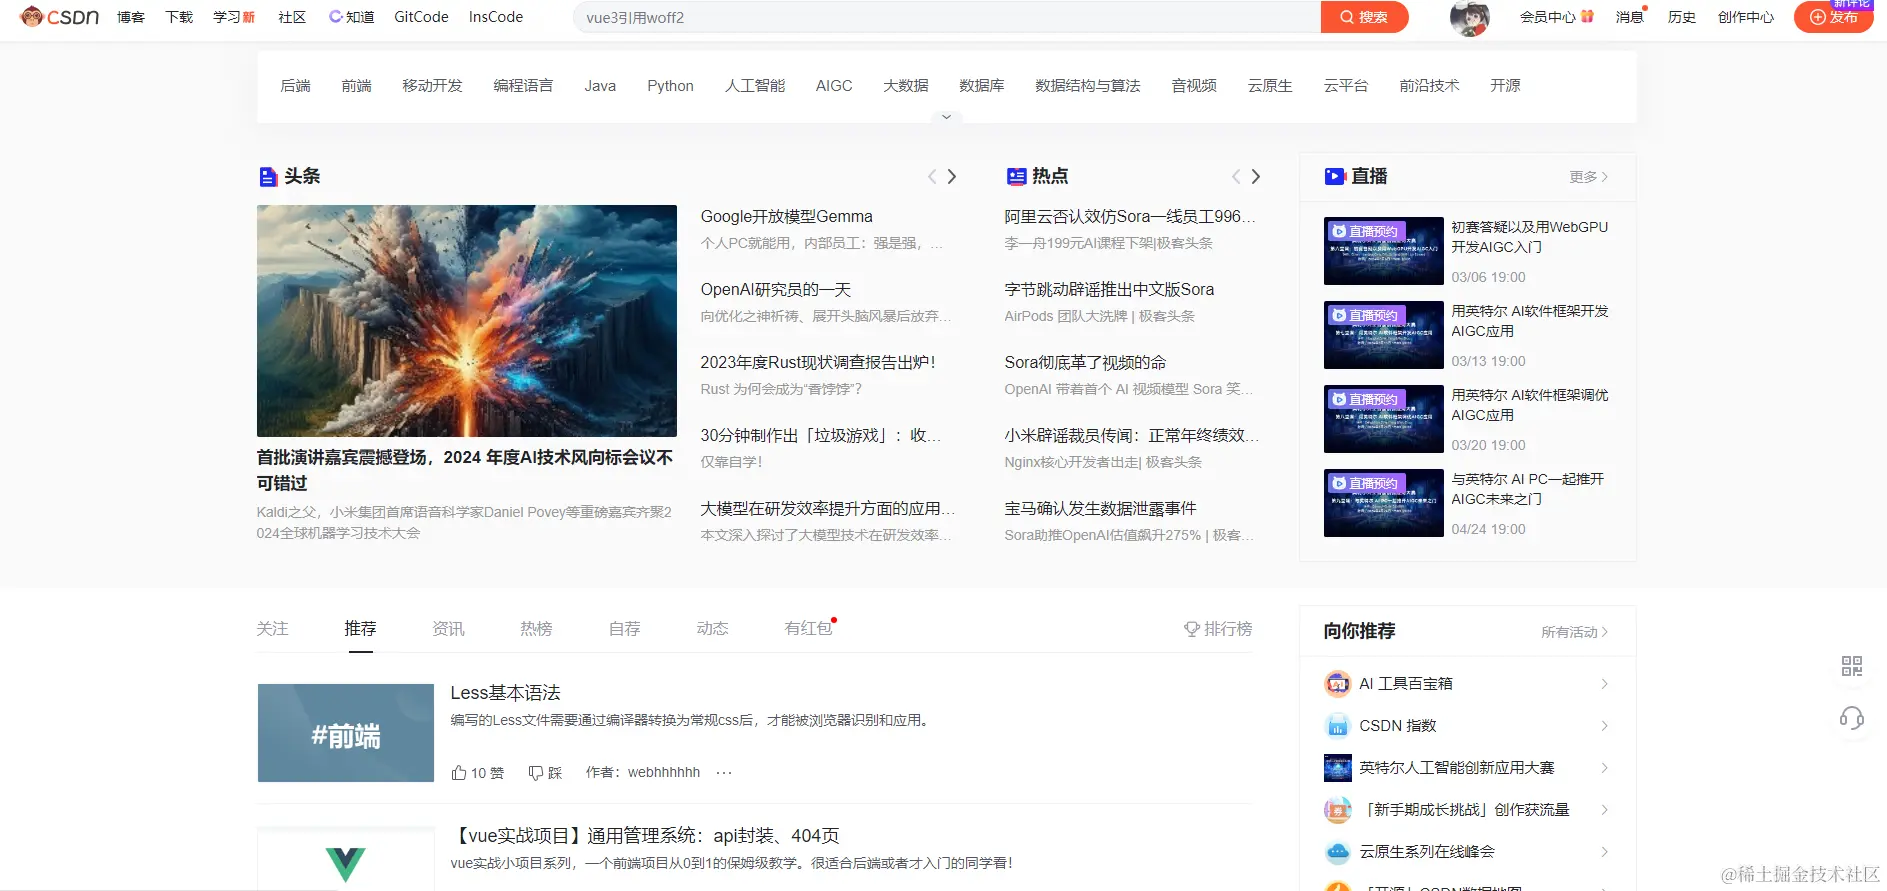Switch to the 关注 feed tab

272,629
